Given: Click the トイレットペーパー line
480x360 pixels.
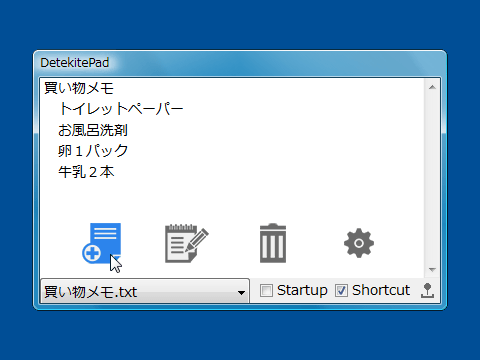Looking at the screenshot, I should pyautogui.click(x=121, y=109).
